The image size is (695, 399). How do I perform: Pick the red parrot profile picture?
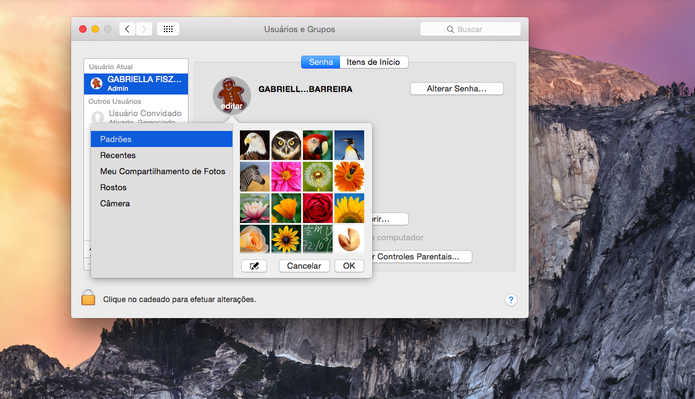317,145
